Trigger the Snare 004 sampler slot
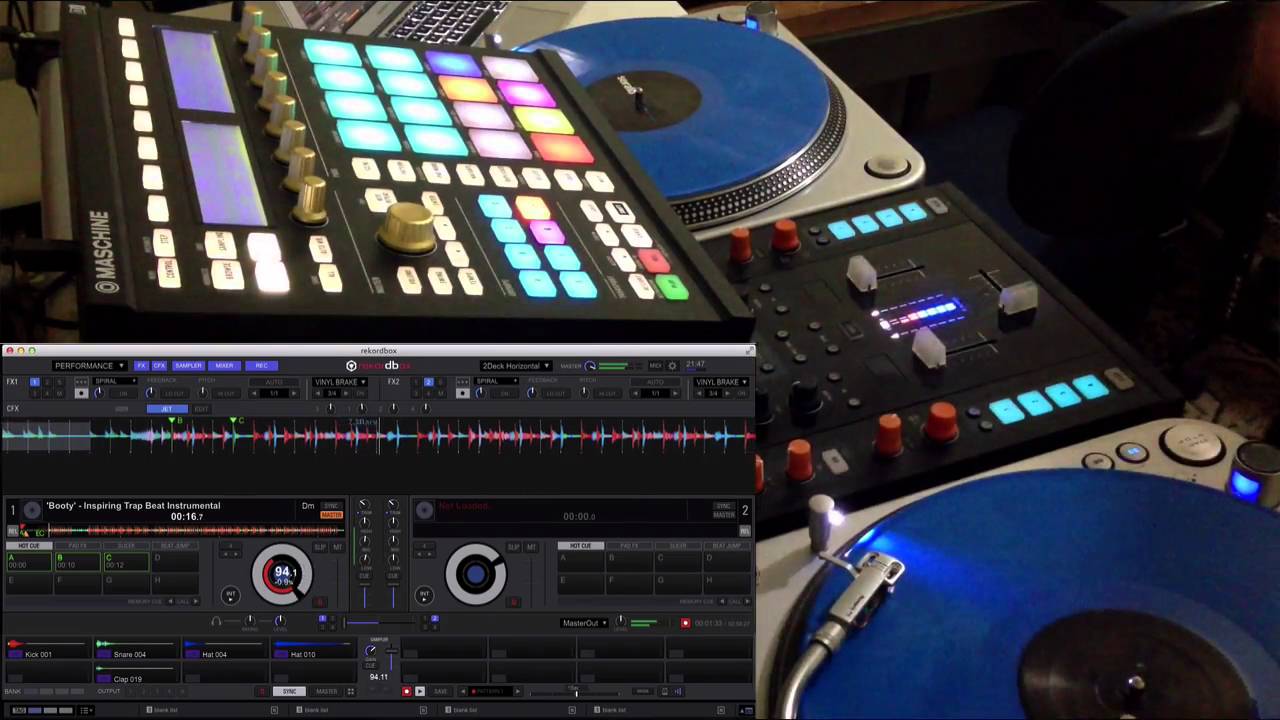The image size is (1280, 720). click(138, 648)
